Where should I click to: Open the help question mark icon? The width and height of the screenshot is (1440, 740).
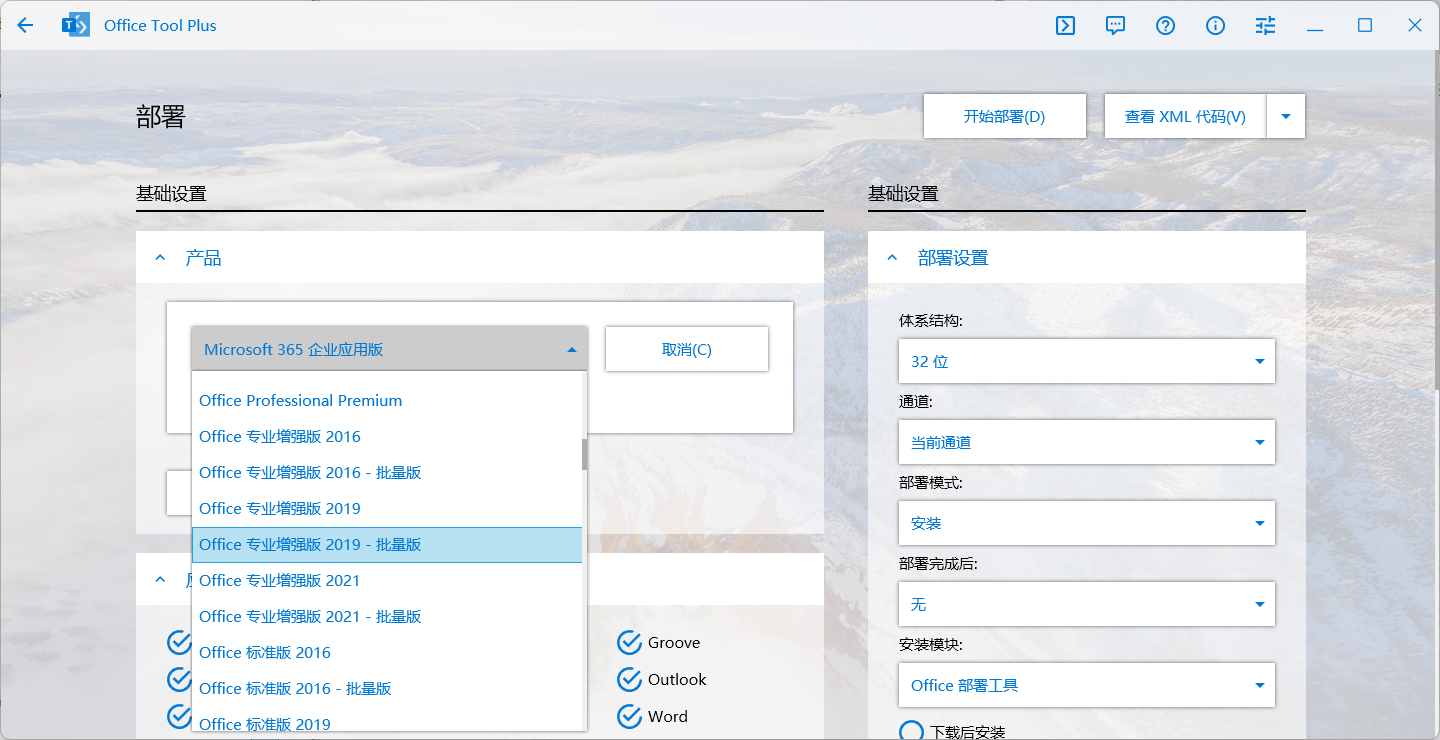[1166, 26]
